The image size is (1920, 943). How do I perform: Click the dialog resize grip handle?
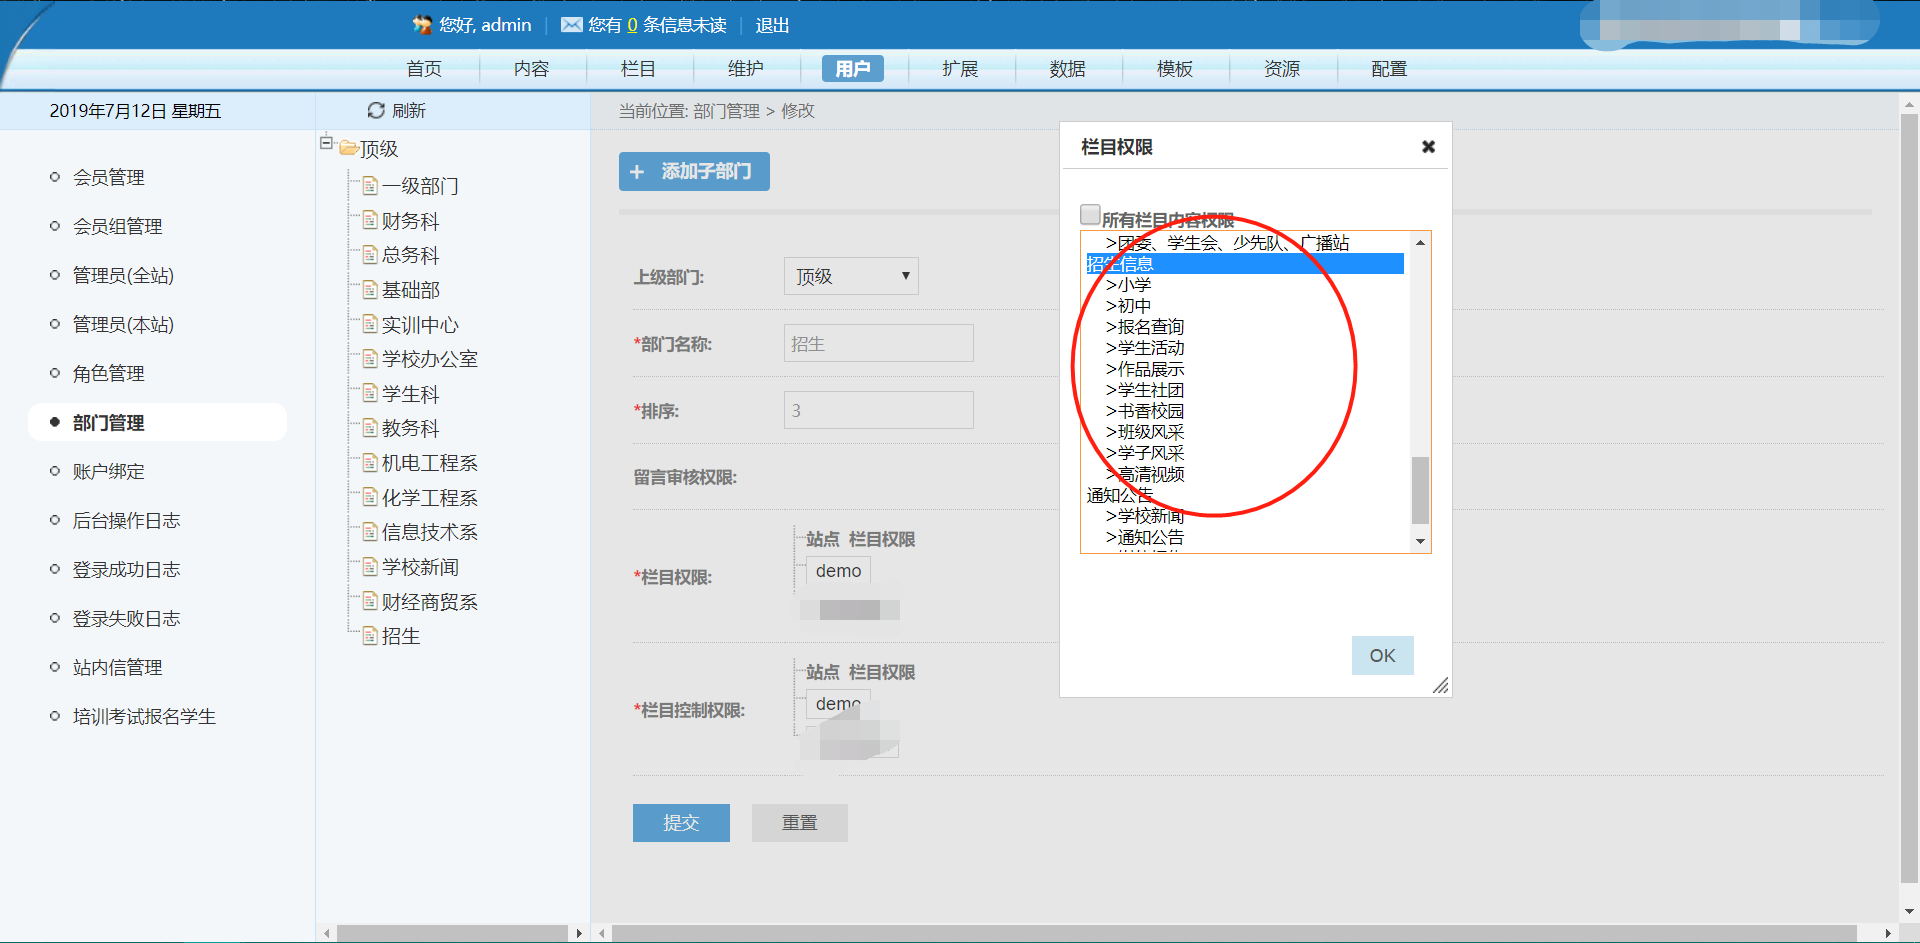(1440, 685)
